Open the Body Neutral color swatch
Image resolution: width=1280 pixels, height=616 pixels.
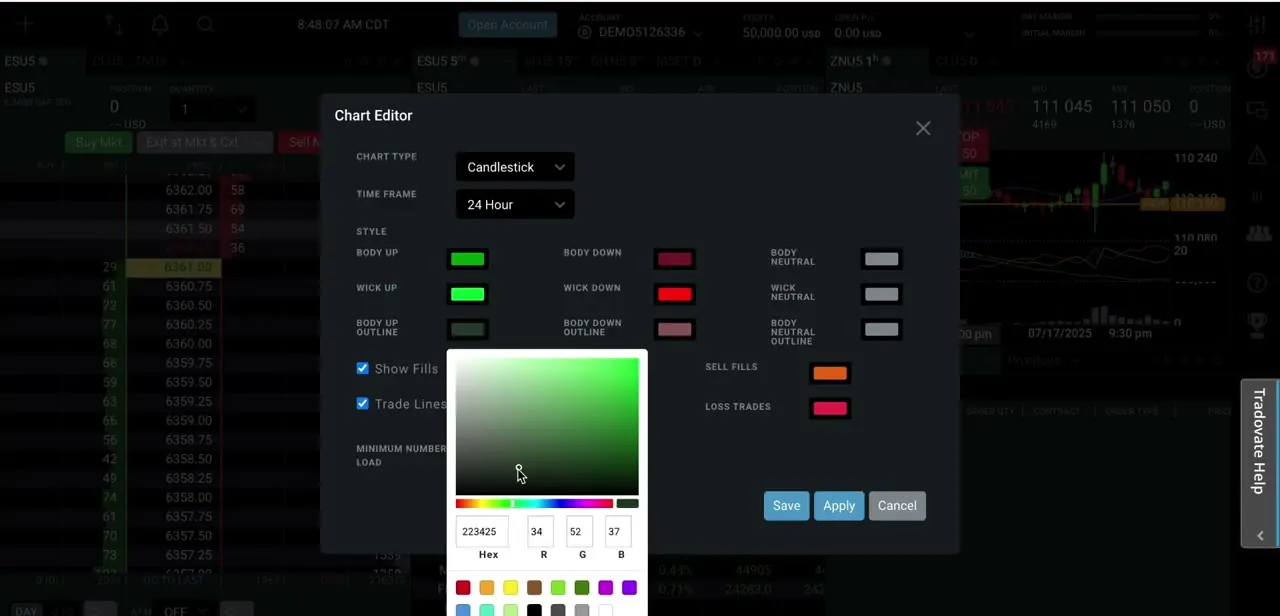coord(881,259)
